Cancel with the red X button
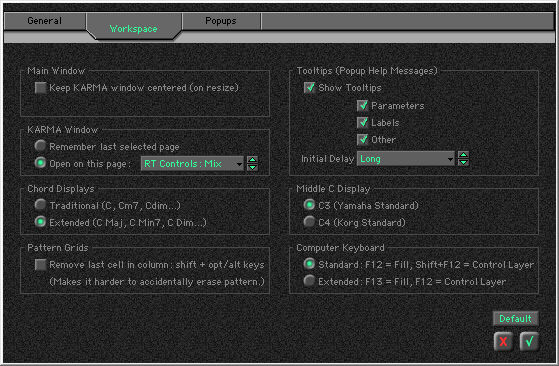 (x=503, y=341)
